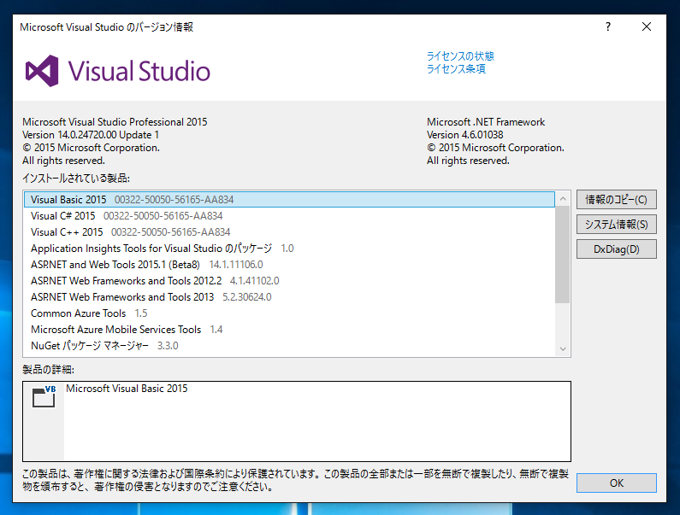Viewport: 680px width, 515px height.
Task: Select ASP.NET Web Frameworks and Tools 2013
Action: point(289,297)
